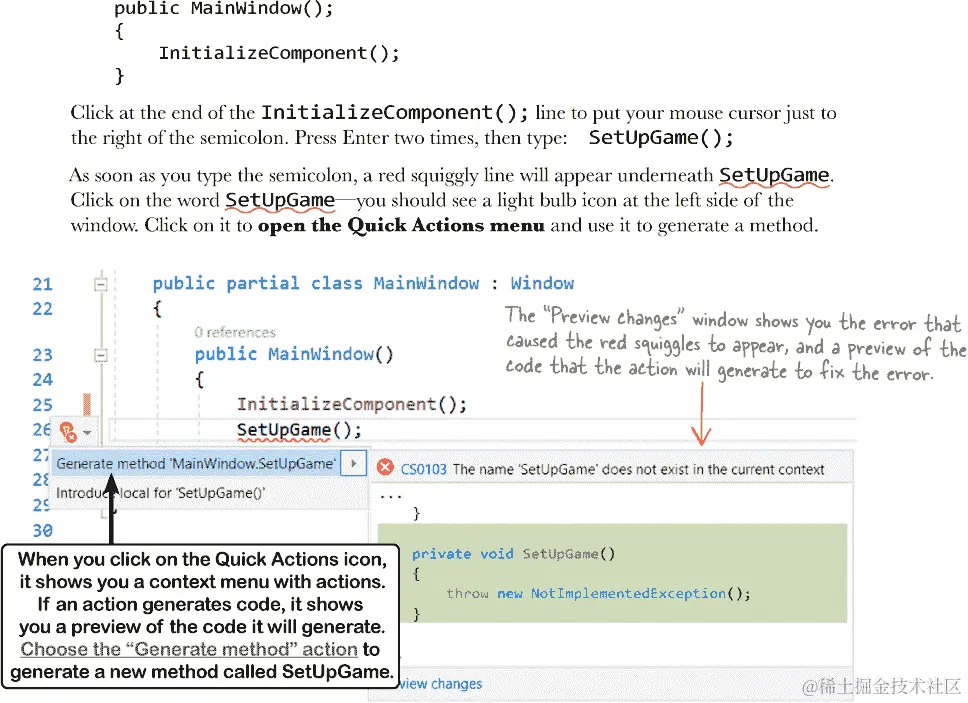The height and width of the screenshot is (703, 968).
Task: Select Introduce local for 'SetUpGame()'
Action: pos(161,493)
